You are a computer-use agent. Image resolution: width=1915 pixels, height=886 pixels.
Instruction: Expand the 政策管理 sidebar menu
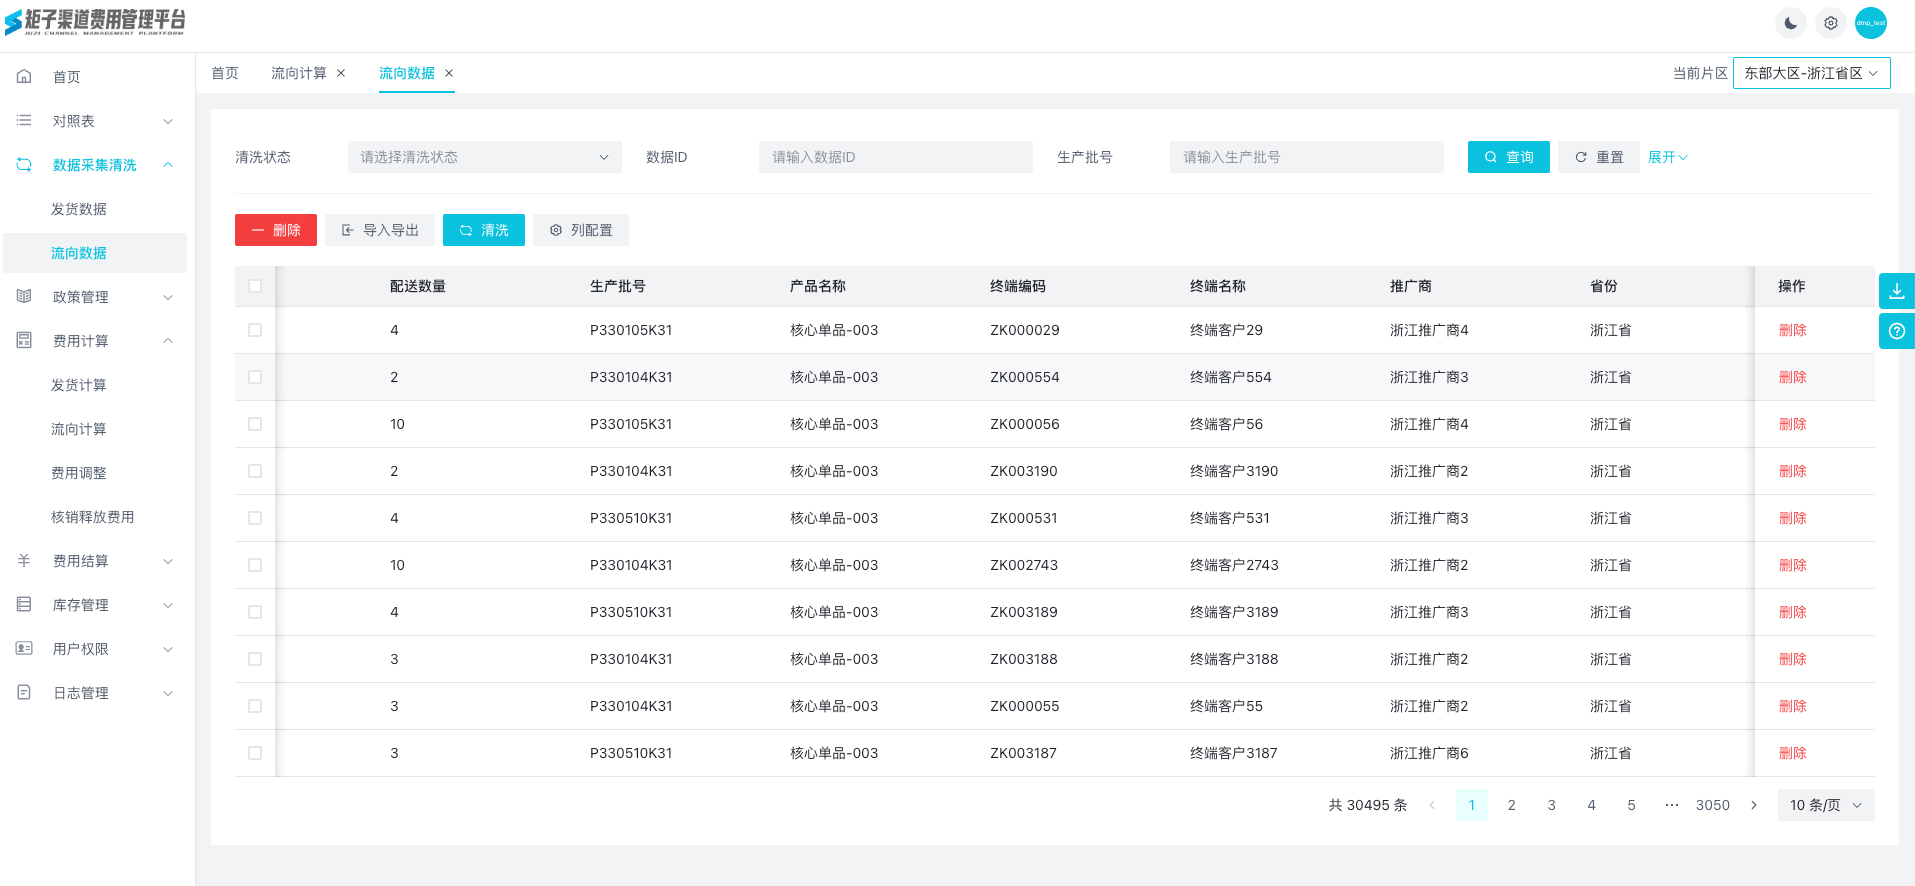95,297
